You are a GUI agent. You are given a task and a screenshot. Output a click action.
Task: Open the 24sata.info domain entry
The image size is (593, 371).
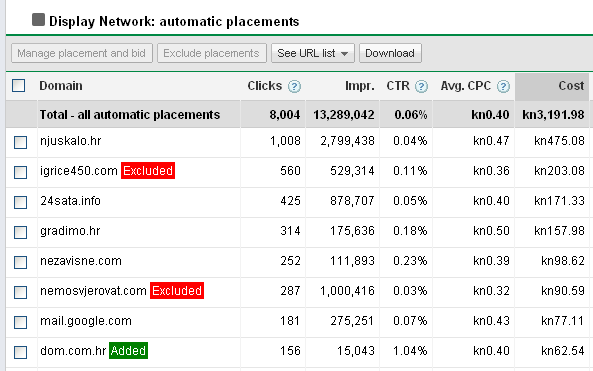(x=70, y=200)
